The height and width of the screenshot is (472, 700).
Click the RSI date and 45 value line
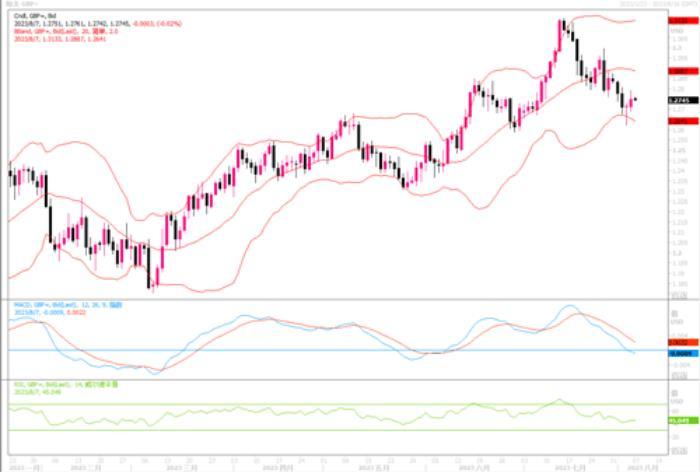click(x=37, y=392)
